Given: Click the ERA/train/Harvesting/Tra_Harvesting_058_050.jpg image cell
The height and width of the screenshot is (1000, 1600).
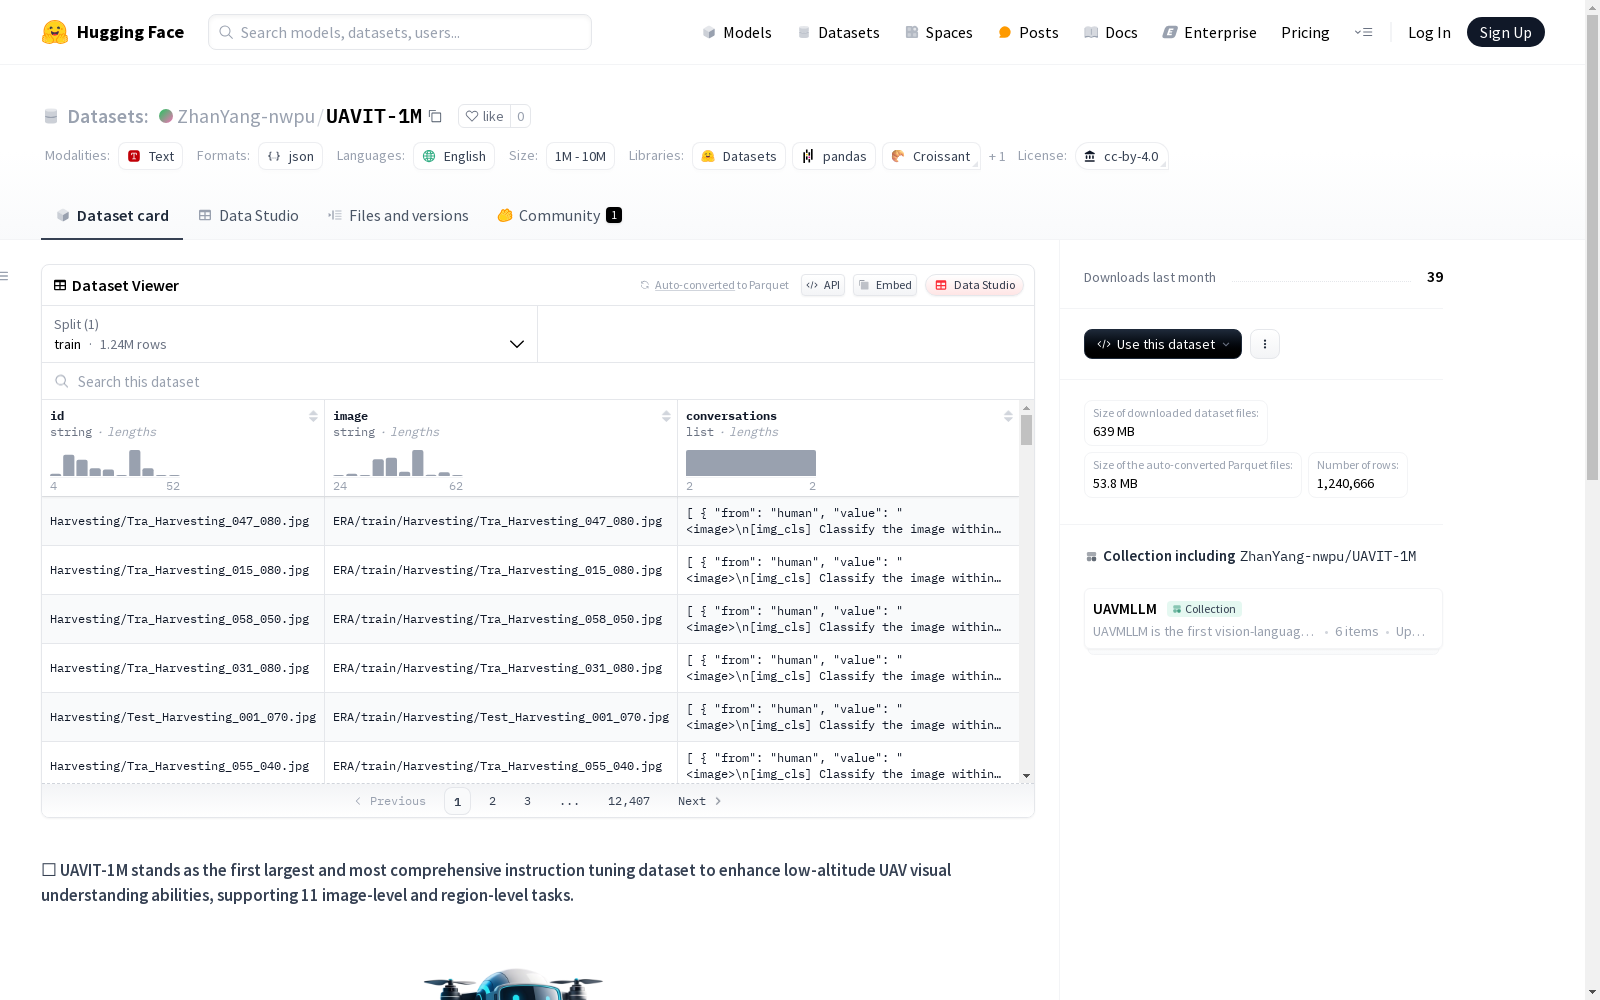Looking at the screenshot, I should click(x=501, y=619).
